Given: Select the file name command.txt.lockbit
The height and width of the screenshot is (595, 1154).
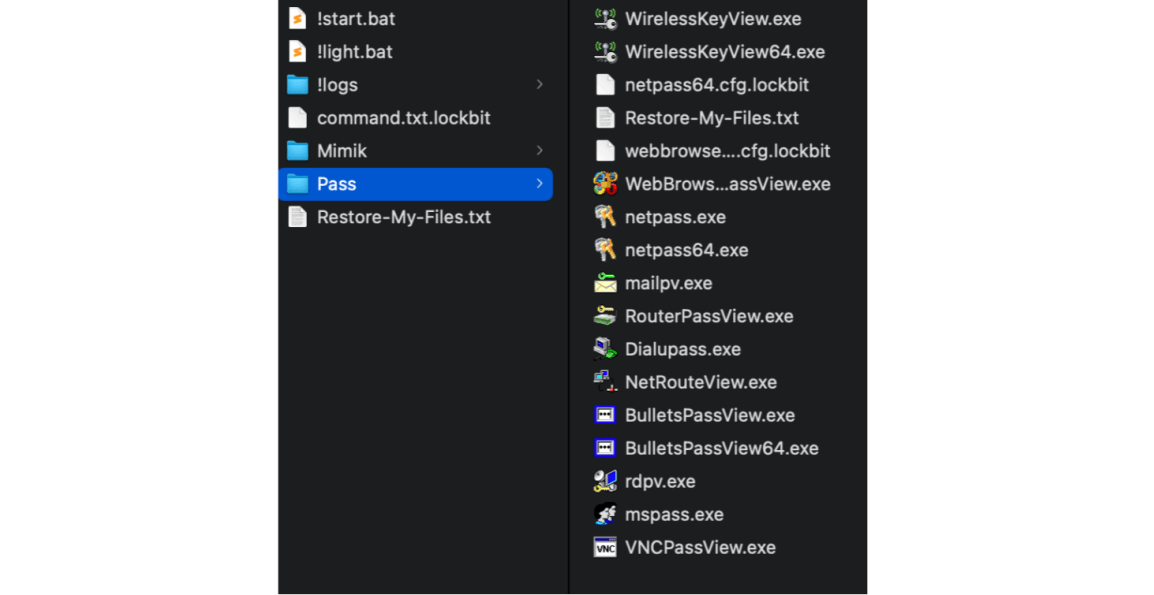Looking at the screenshot, I should pyautogui.click(x=404, y=118).
